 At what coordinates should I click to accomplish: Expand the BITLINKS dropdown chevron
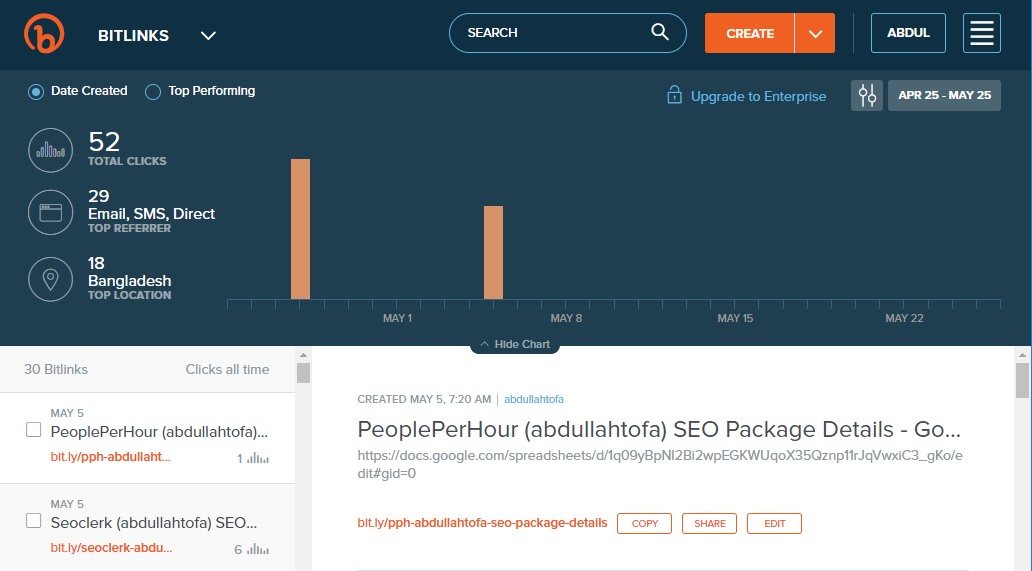[208, 36]
